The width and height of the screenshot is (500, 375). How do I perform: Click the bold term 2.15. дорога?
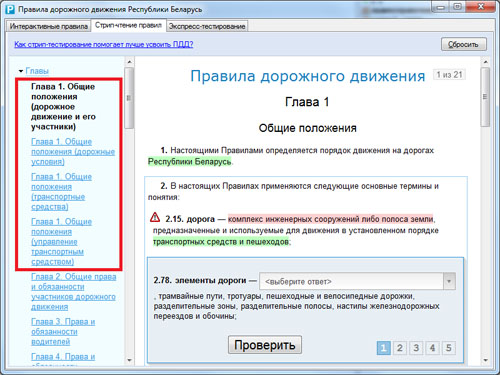point(190,219)
